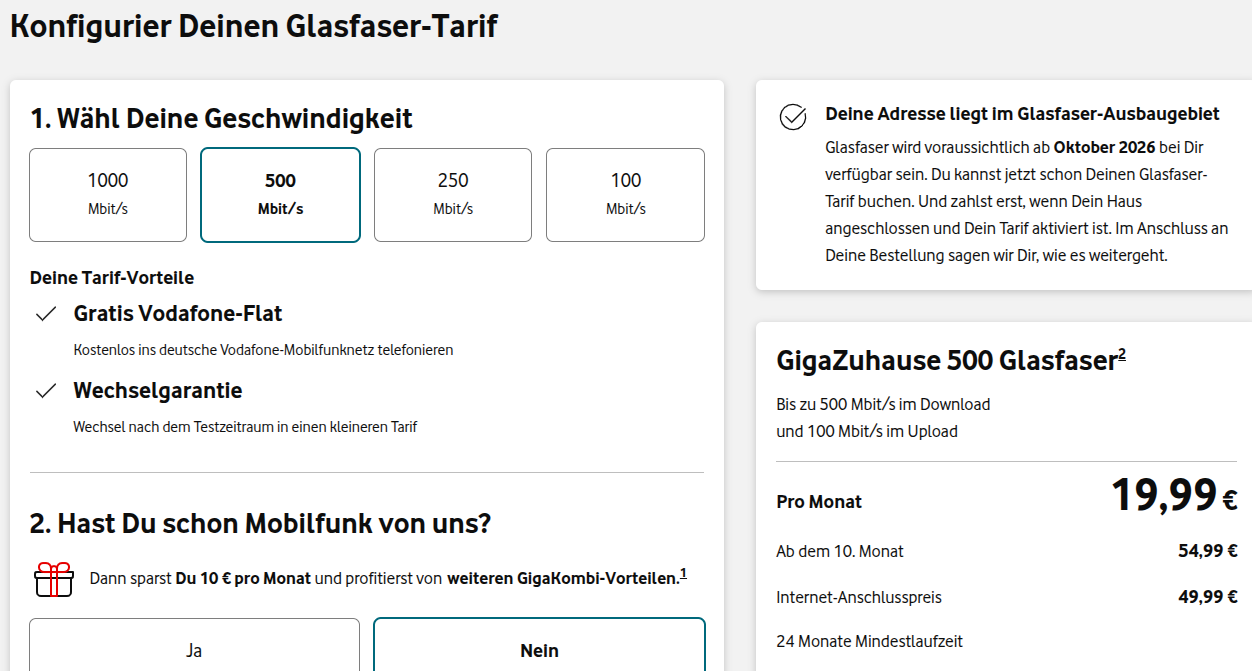Click '2. Hast Du schon Mobilfunk von uns?' heading
This screenshot has width=1252, height=671.
coord(261,523)
